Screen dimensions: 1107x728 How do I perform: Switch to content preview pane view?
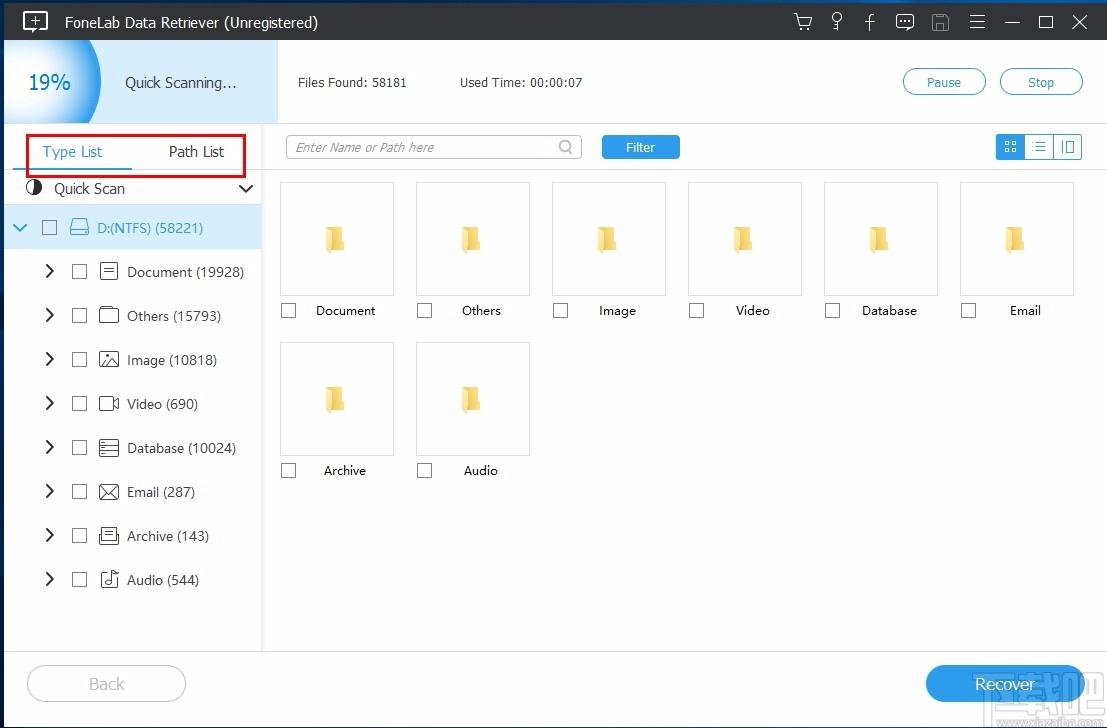pos(1067,147)
